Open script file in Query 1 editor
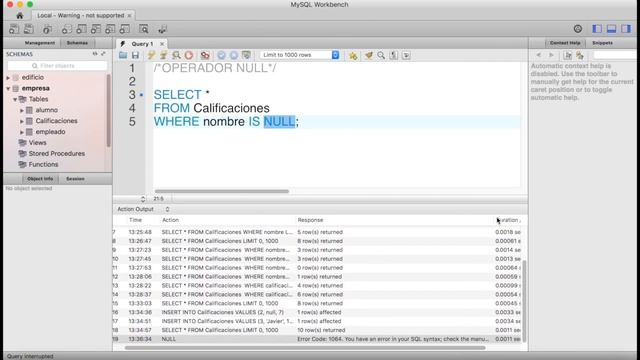Viewport: 640px width, 360px height. [x=123, y=55]
